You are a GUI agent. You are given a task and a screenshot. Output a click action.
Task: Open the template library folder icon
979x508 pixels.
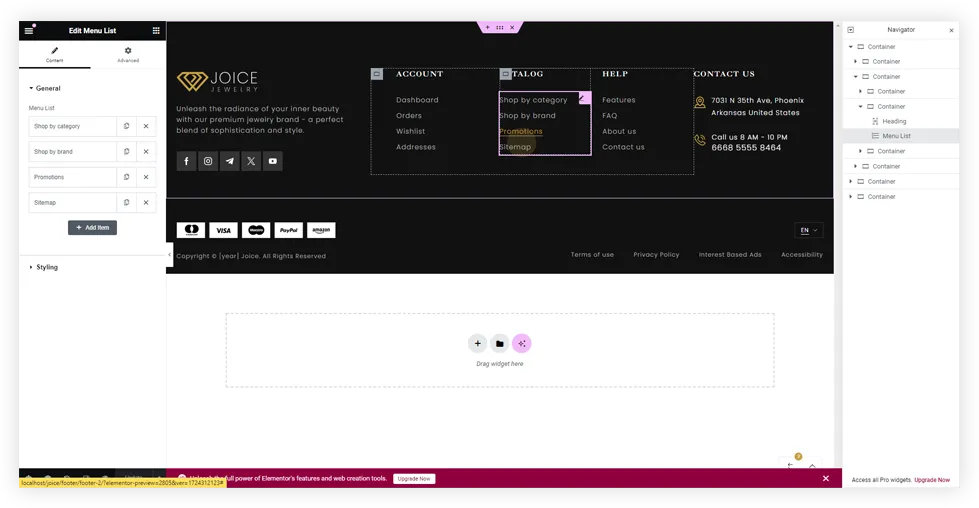(x=499, y=344)
